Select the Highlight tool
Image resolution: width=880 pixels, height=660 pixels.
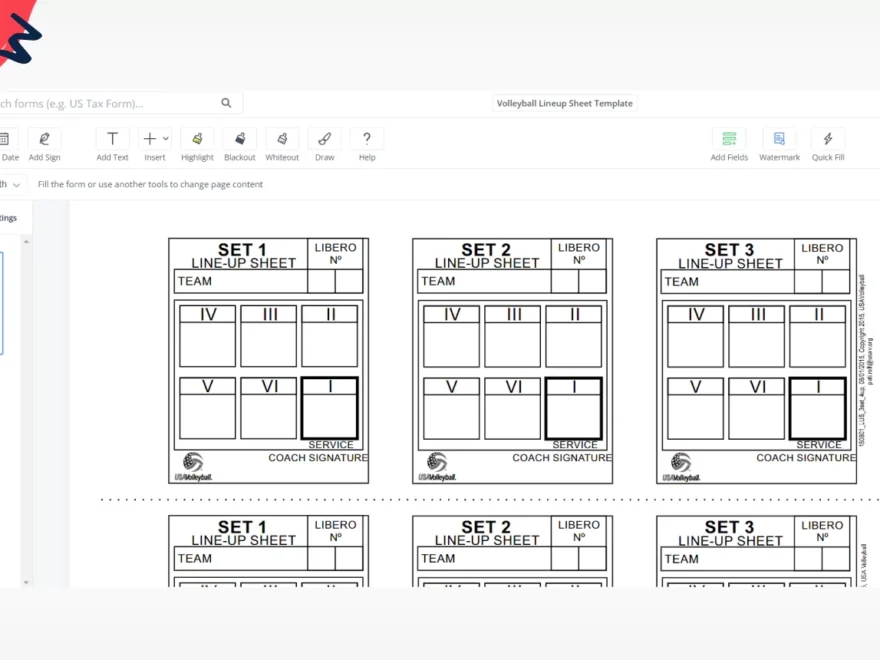tap(197, 145)
